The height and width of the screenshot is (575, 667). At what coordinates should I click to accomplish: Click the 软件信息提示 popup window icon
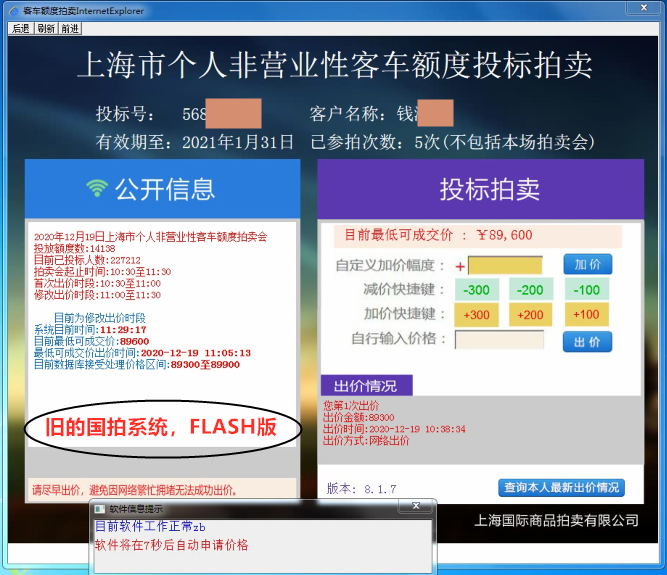tap(100, 509)
